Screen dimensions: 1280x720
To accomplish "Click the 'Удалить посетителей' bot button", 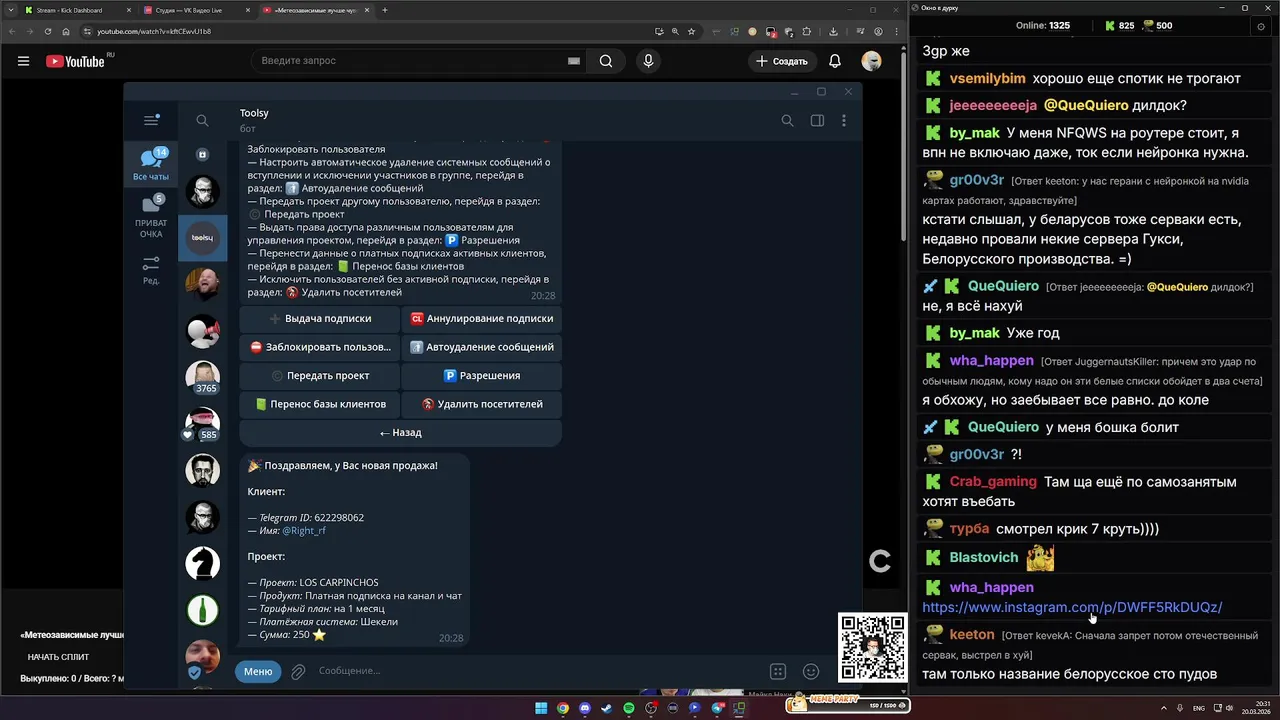I will (x=481, y=404).
